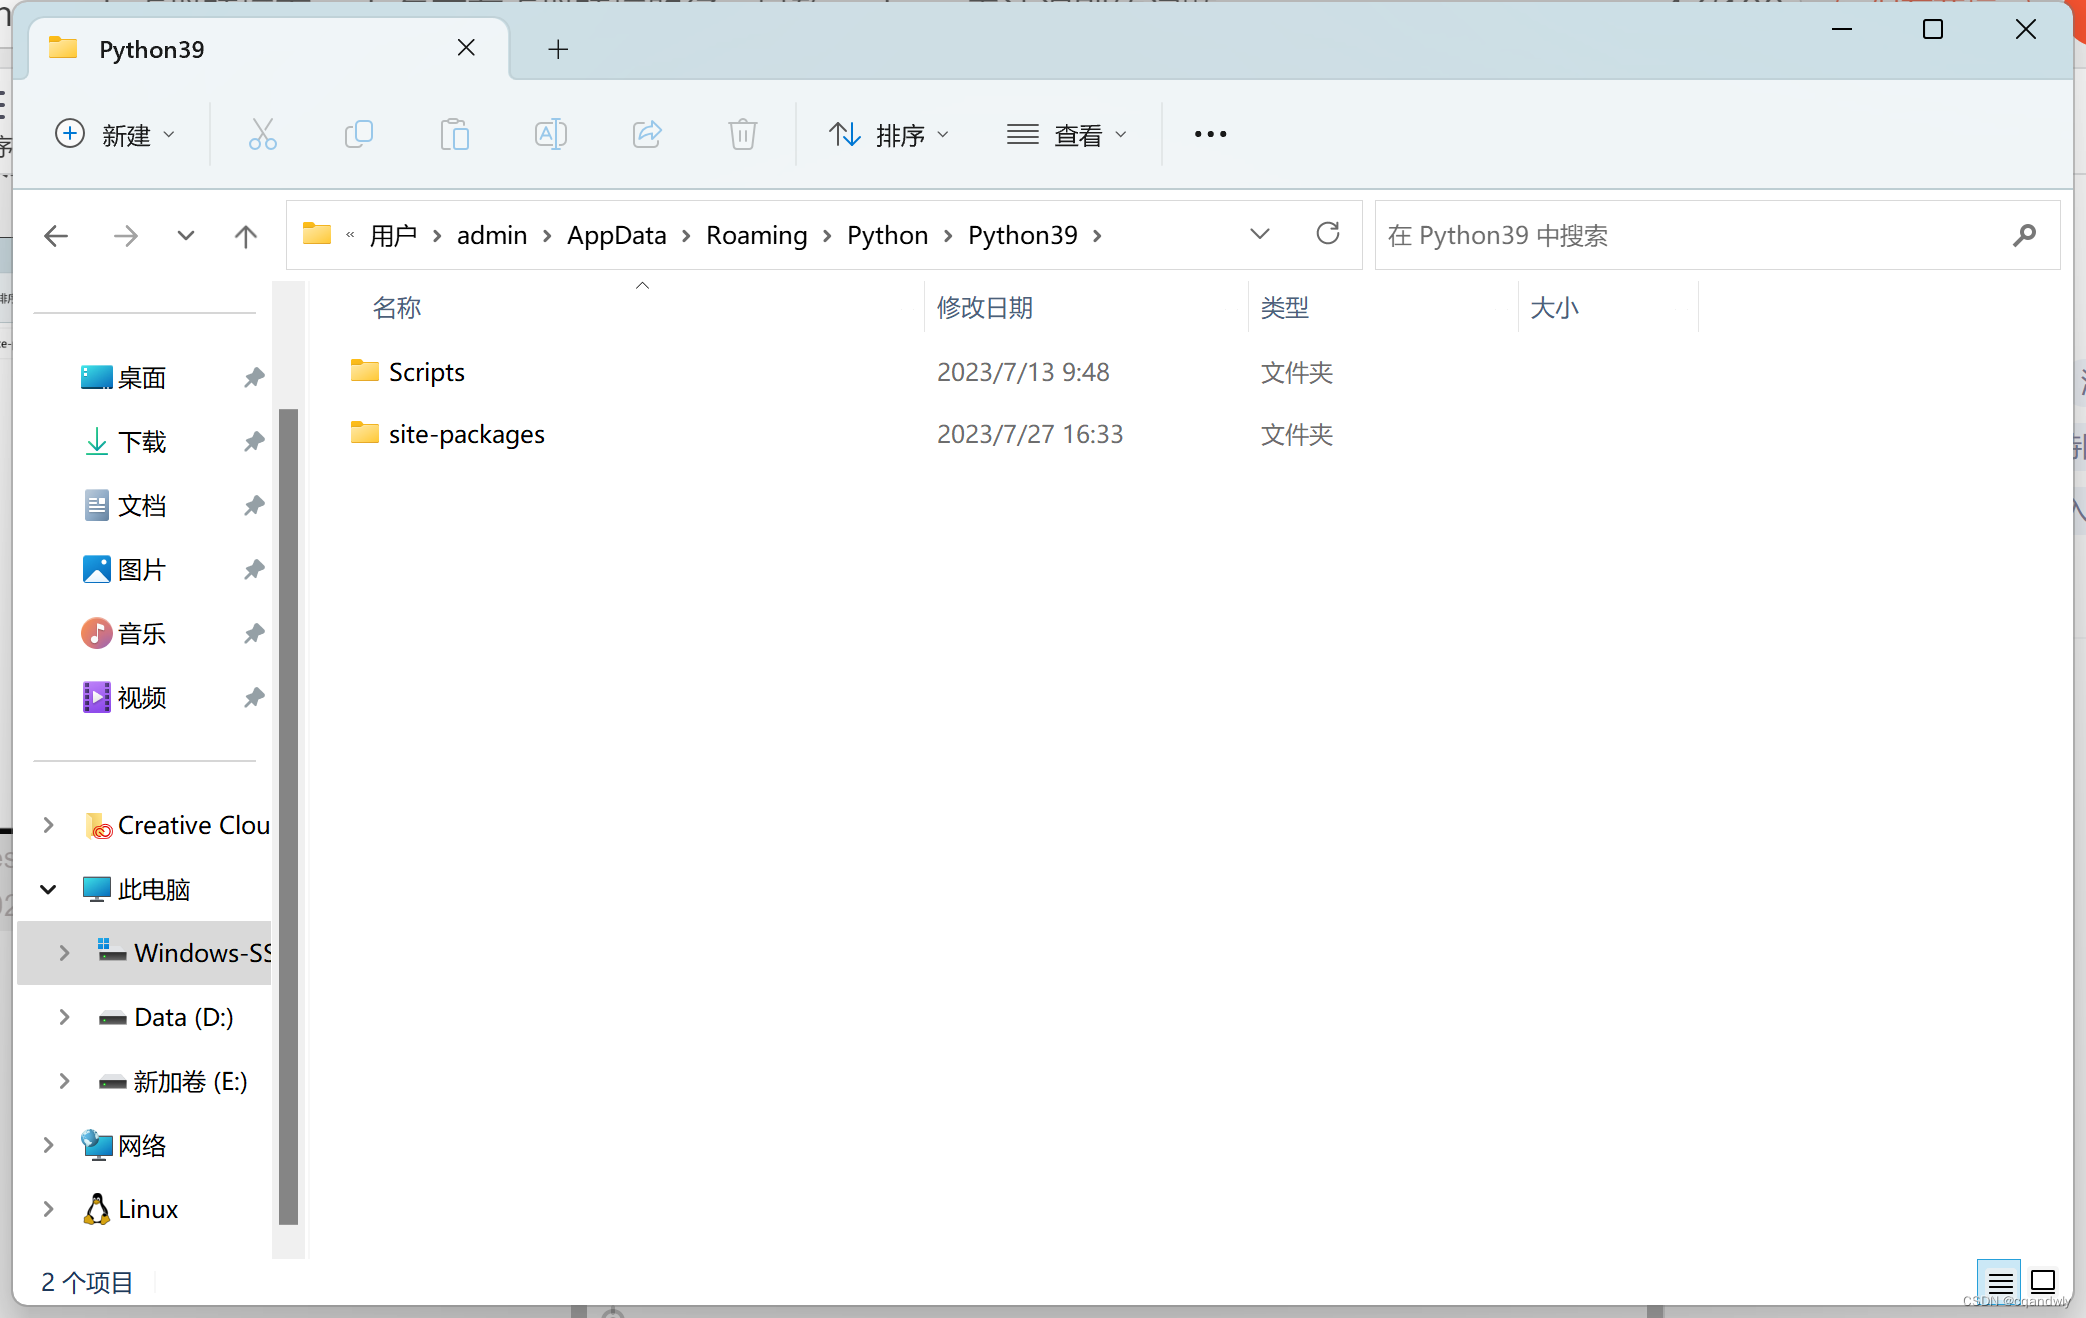Open 下载 in quick access
This screenshot has height=1318, width=2086.
(x=142, y=441)
